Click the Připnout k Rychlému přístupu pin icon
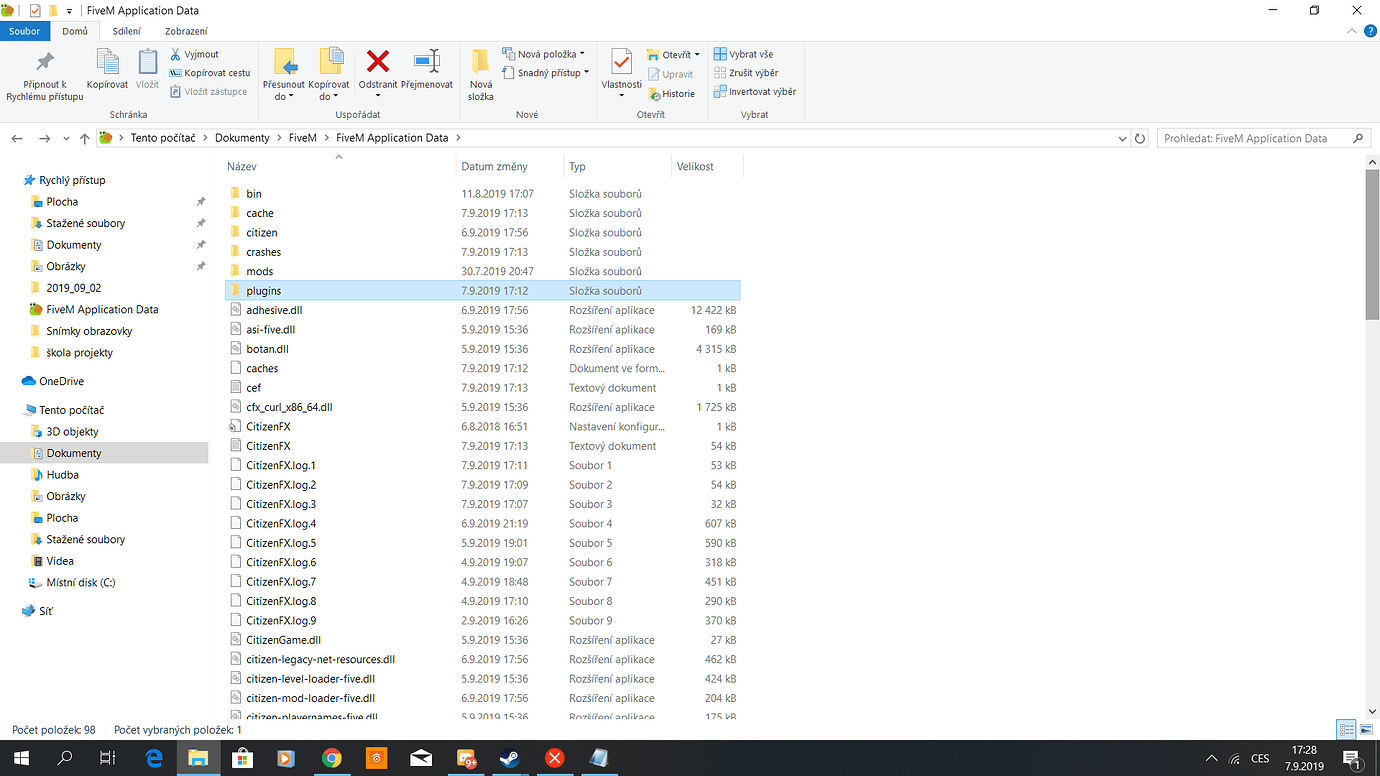1380x776 pixels. (x=45, y=62)
